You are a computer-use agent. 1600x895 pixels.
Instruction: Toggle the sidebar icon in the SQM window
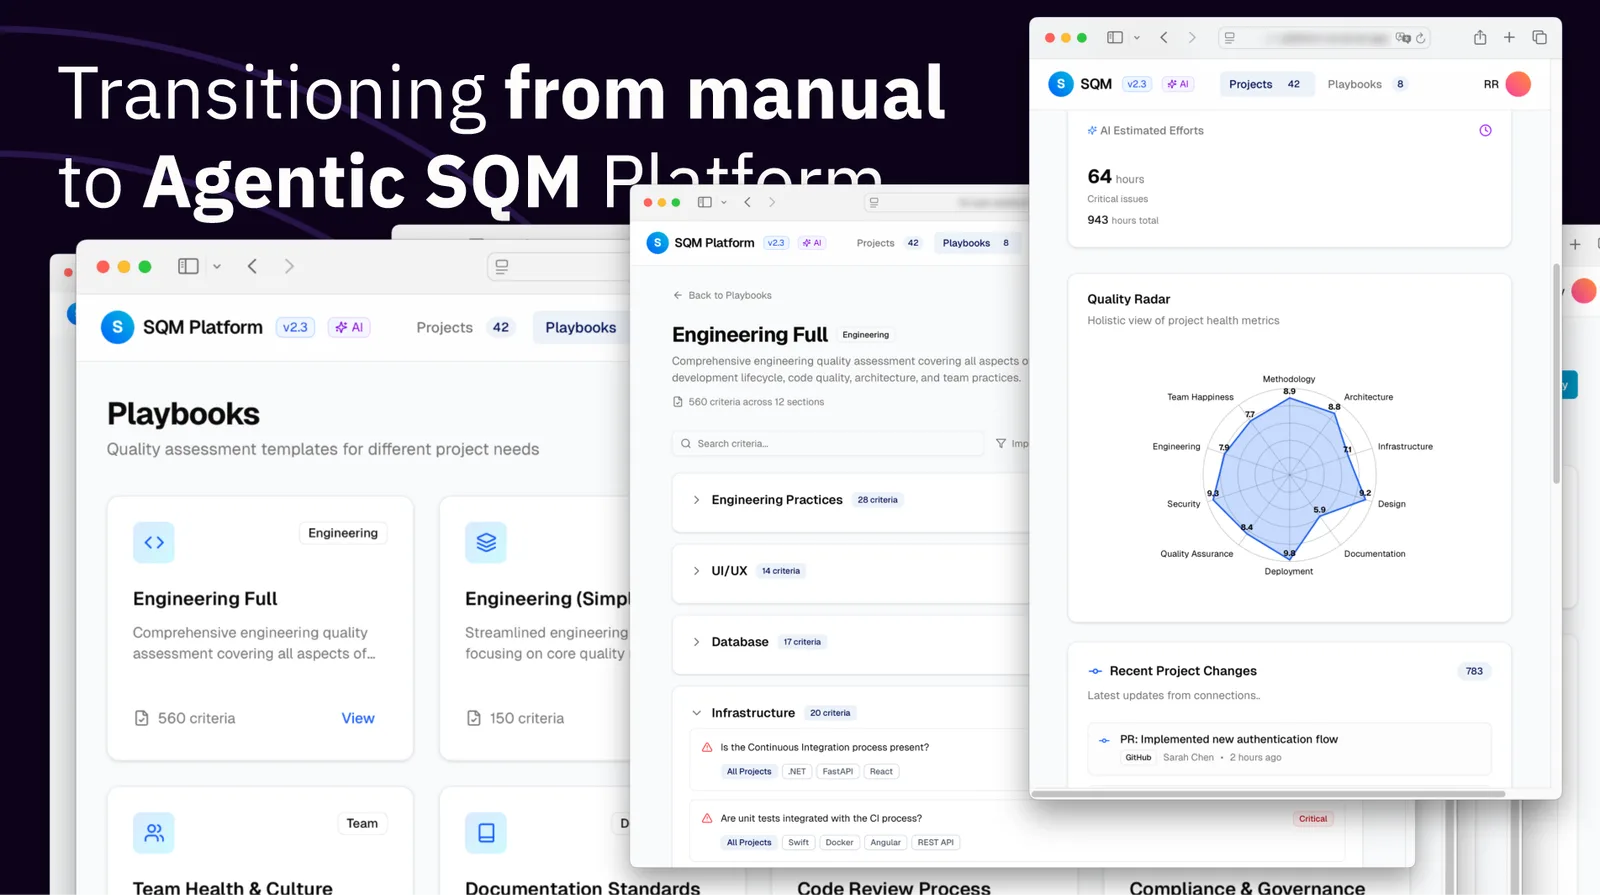point(1115,38)
